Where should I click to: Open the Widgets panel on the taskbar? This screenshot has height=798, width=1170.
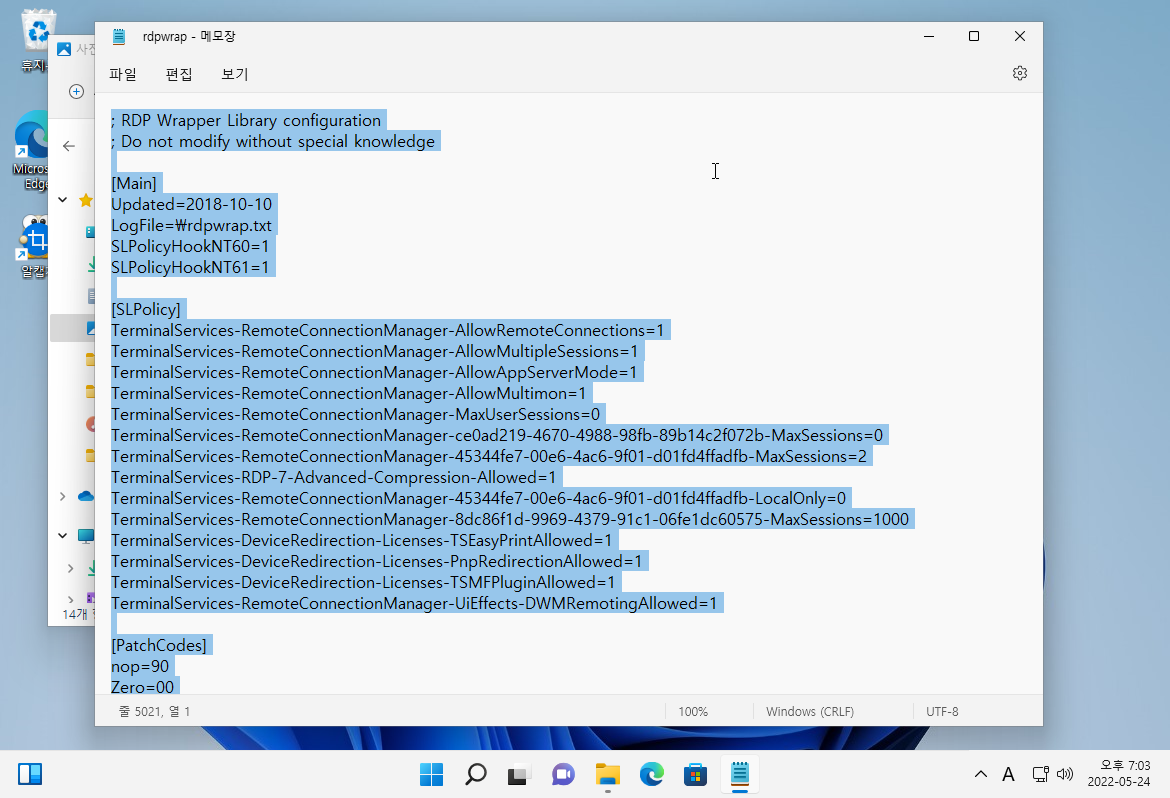[x=30, y=774]
